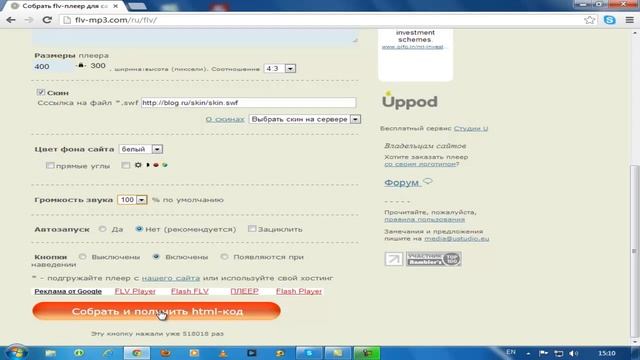Open the 4:3 aspect ratio dropdown
640x360 pixels.
pyautogui.click(x=280, y=69)
